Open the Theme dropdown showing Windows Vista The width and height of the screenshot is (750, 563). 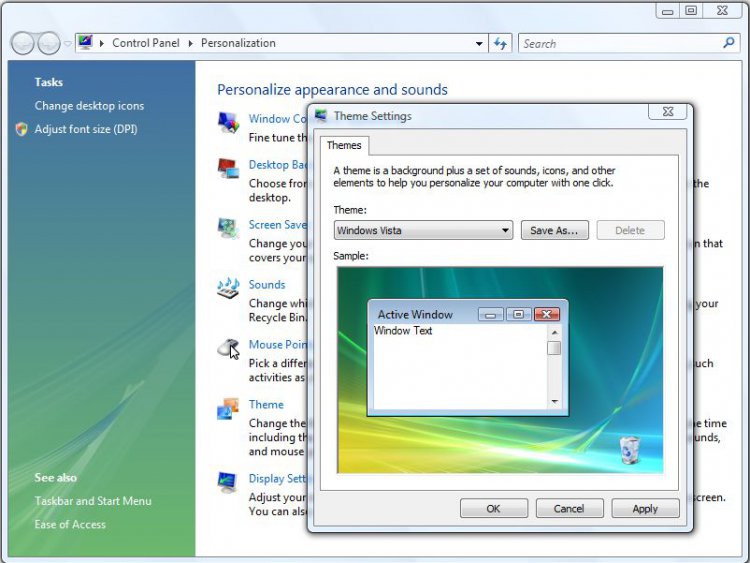423,230
